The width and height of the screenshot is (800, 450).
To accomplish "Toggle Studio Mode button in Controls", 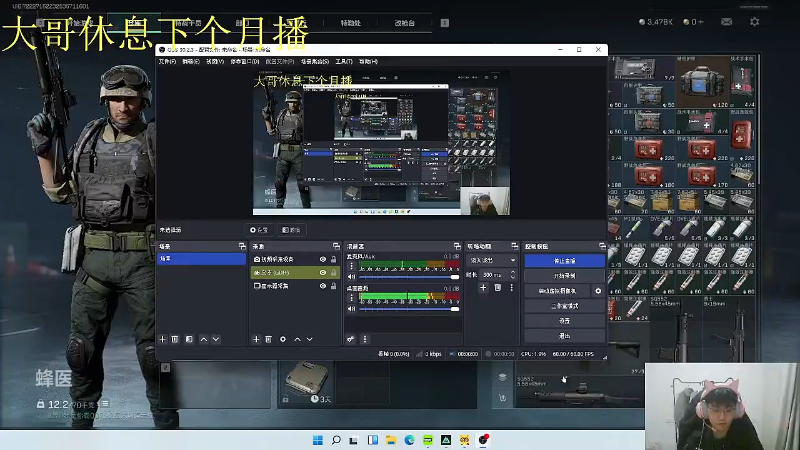I will 564,306.
